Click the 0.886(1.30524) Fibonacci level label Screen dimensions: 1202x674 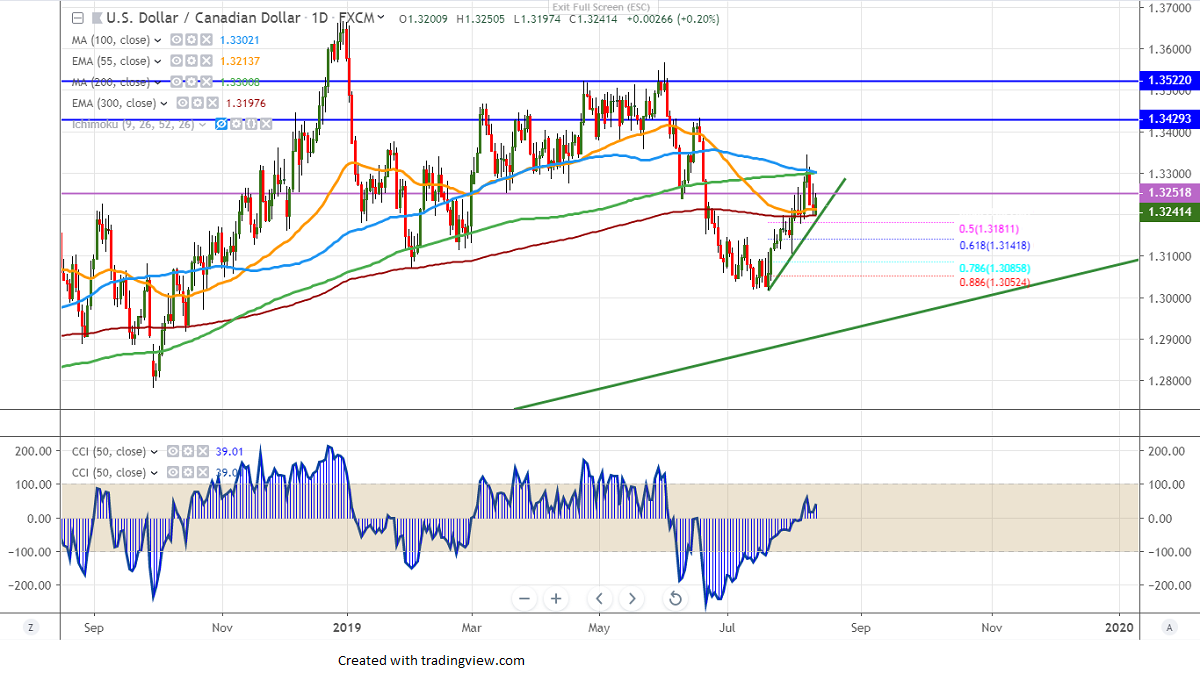coord(995,283)
